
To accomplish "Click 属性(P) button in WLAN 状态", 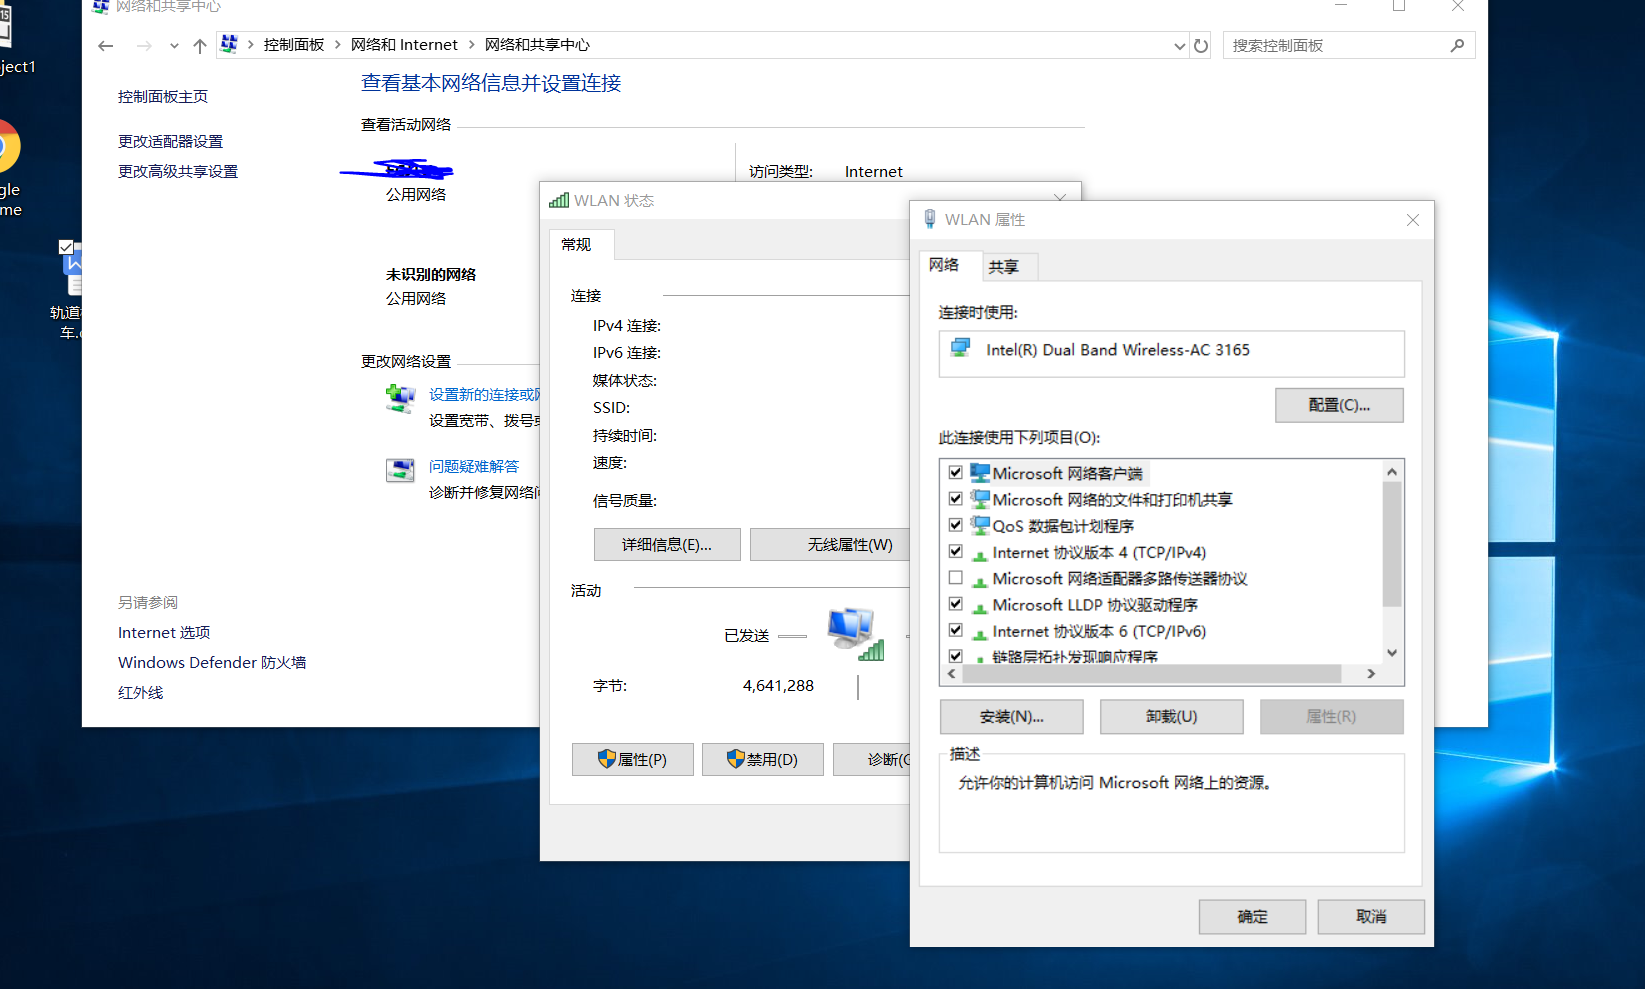I will tap(632, 760).
